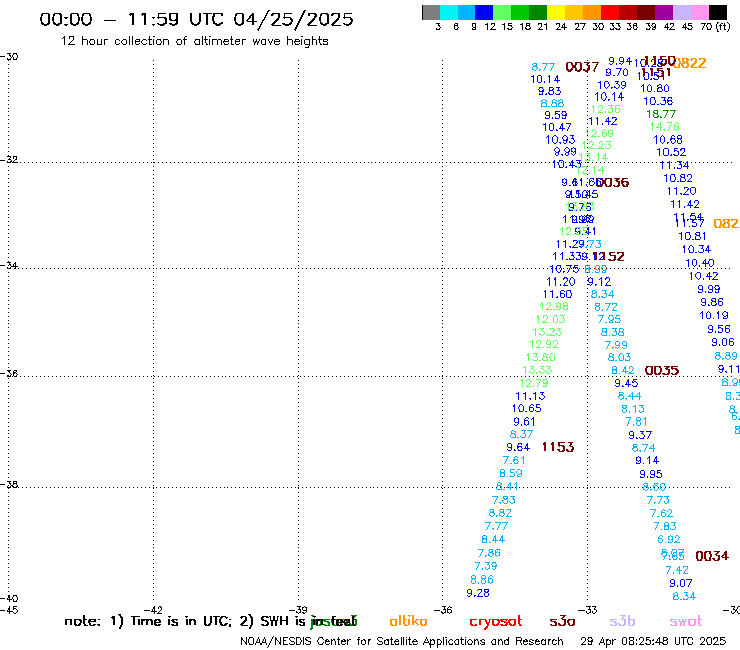Click the 'altika' satellite legend label
Screen dimensions: 740x650
(x=408, y=621)
